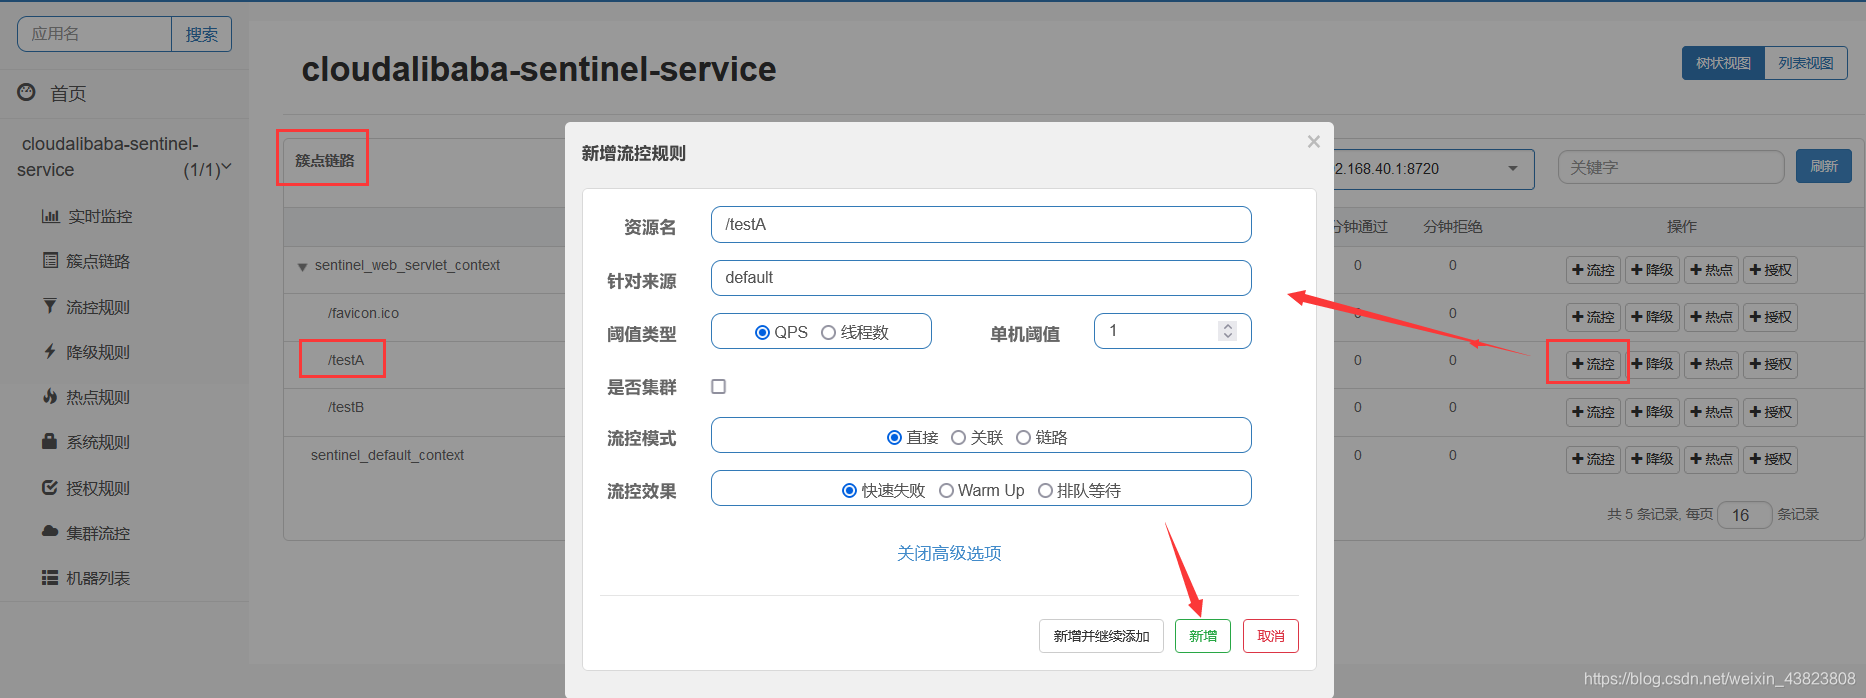
Task: Click +流控 in the /favicon.ico row
Action: pyautogui.click(x=1593, y=317)
